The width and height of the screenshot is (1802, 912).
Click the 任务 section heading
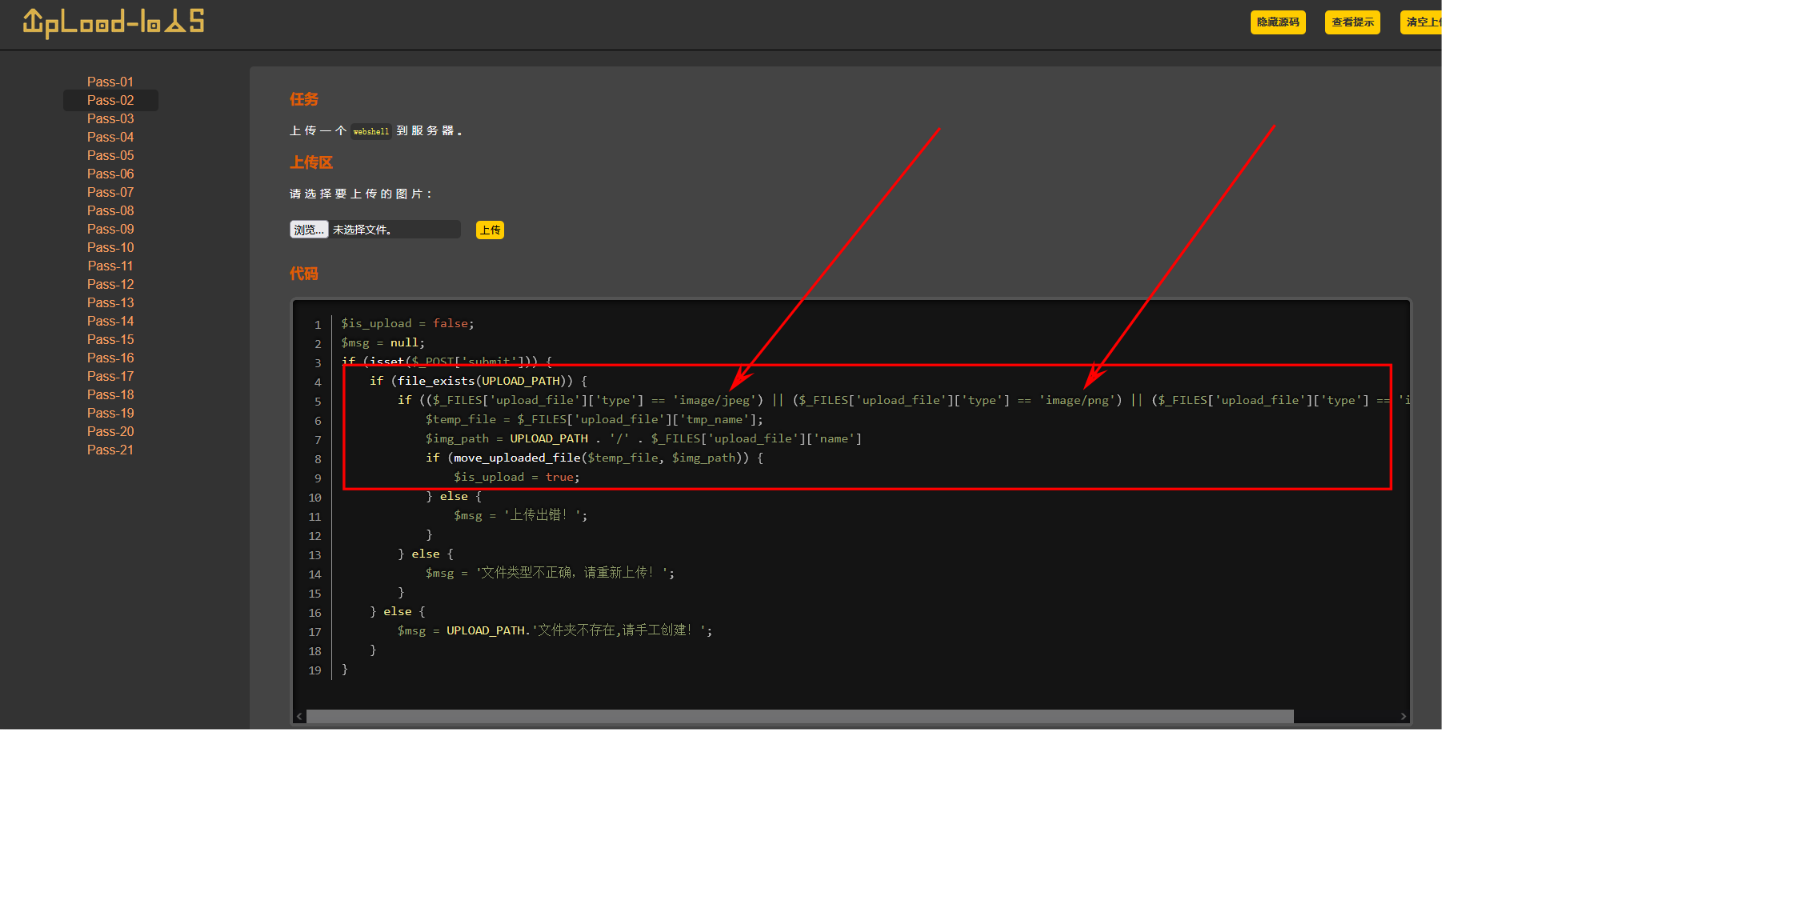pyautogui.click(x=304, y=99)
